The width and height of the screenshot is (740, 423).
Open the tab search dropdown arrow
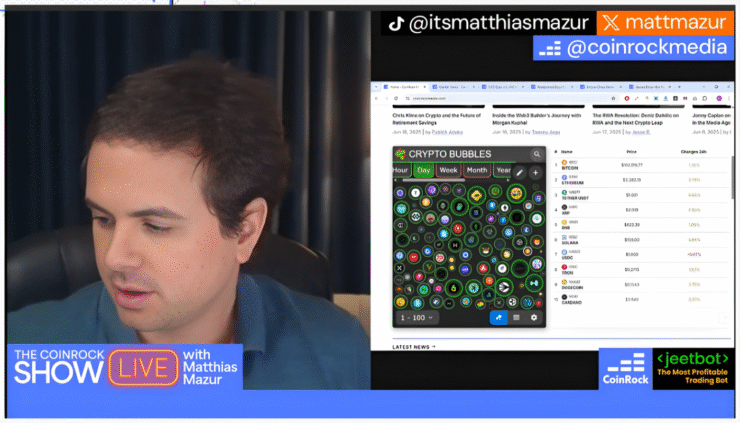[376, 87]
